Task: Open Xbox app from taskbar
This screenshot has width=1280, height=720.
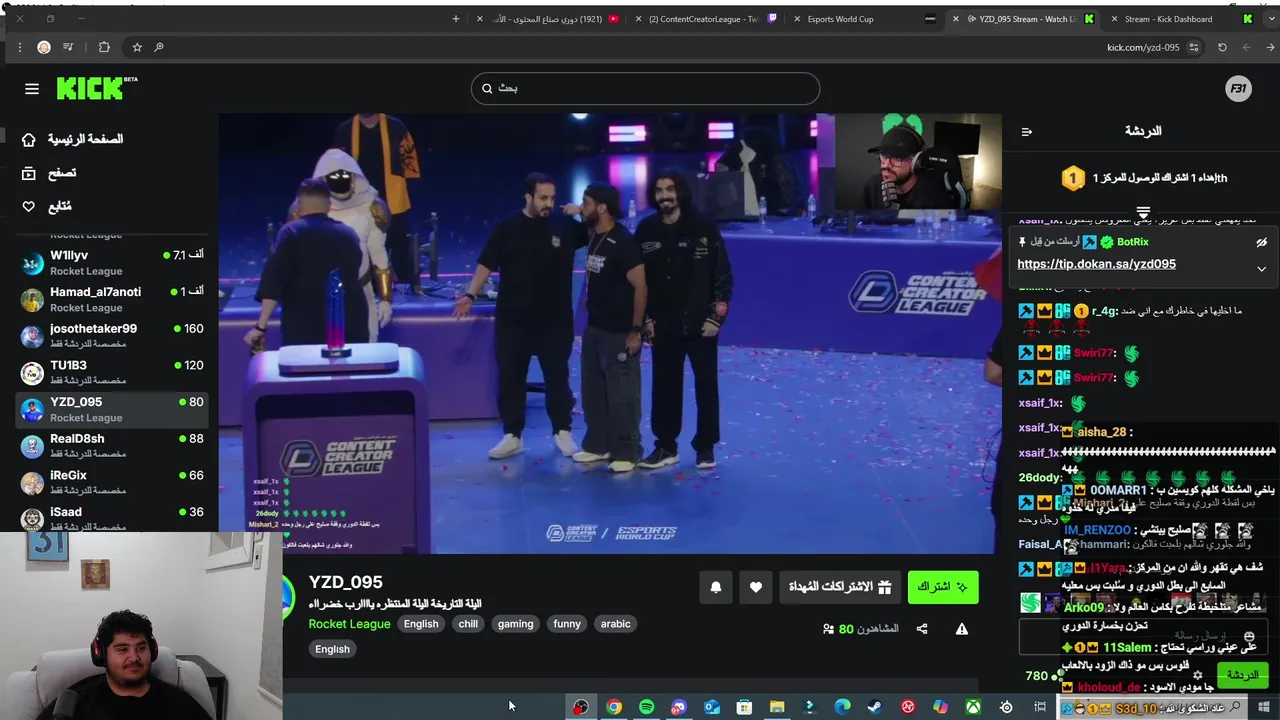Action: [x=972, y=707]
